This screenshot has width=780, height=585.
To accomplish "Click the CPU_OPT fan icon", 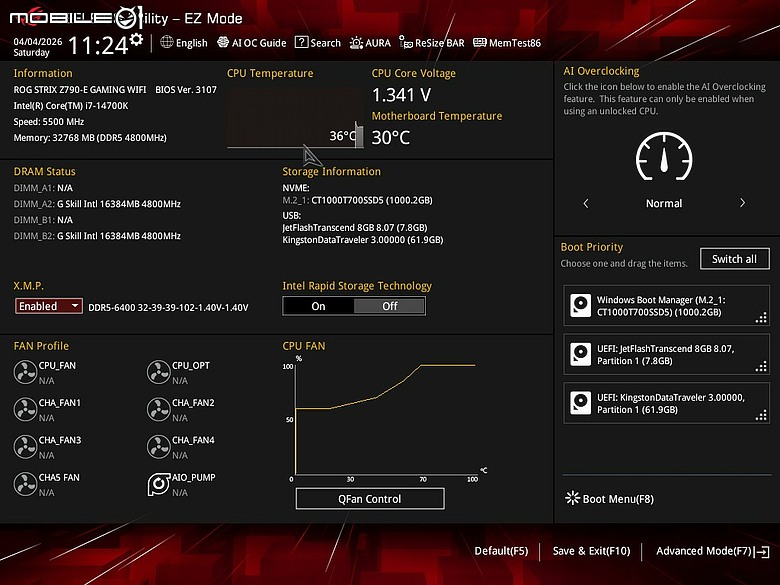I will point(158,372).
